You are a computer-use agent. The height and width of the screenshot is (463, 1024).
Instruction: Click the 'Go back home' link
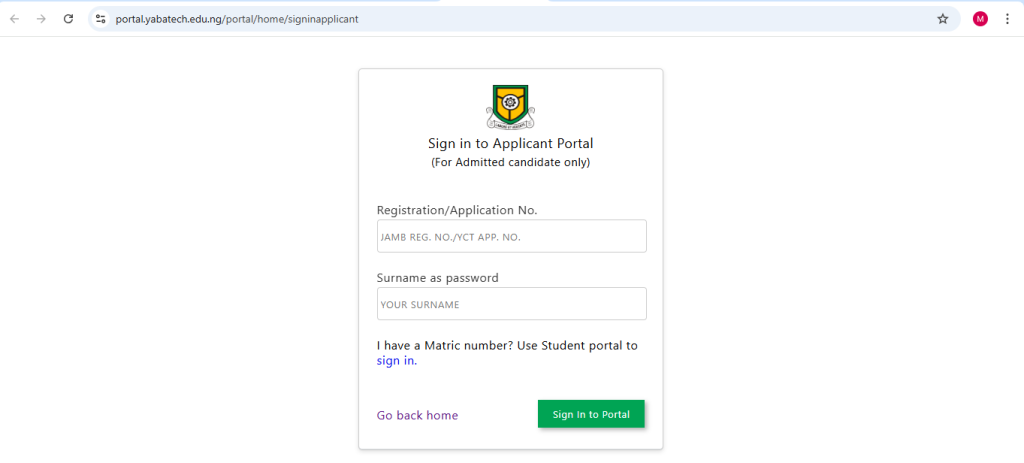coord(417,415)
